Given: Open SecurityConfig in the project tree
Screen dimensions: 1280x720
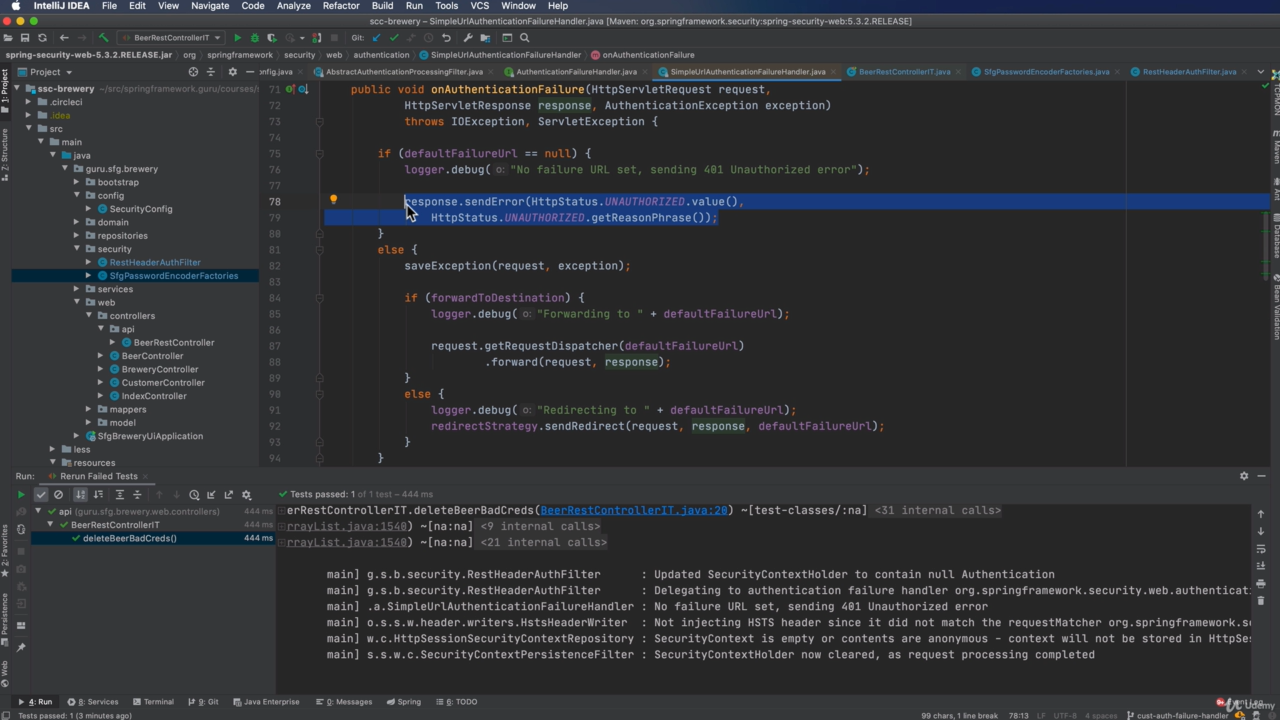Looking at the screenshot, I should 140,209.
